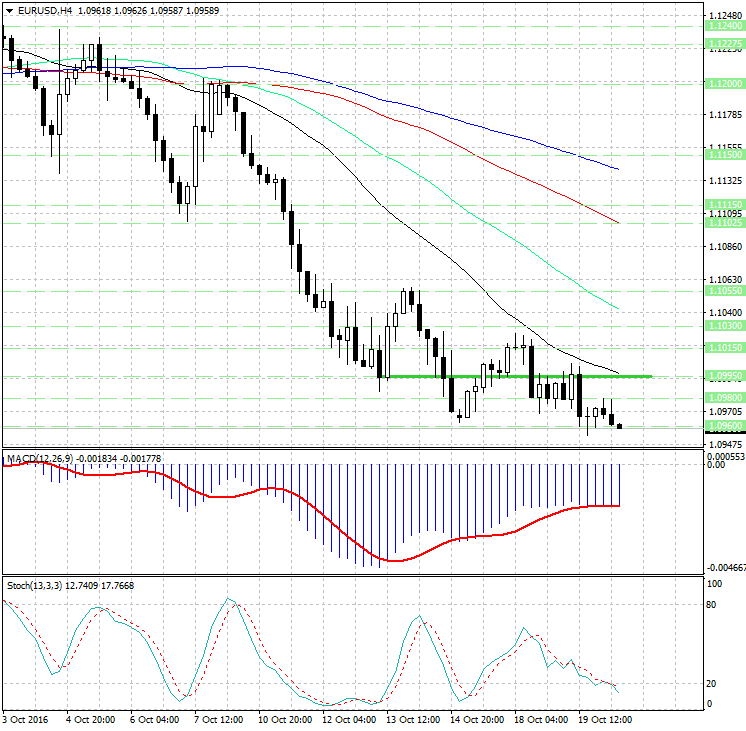The image size is (746, 731).
Task: Click the 3 Oct 2016 date label
Action: (27, 719)
